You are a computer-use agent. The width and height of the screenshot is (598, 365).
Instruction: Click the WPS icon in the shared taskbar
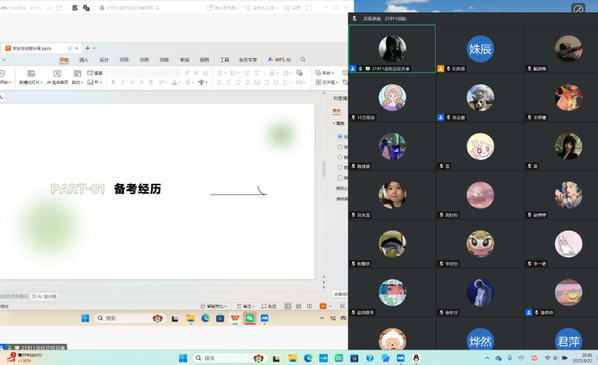[x=235, y=318]
